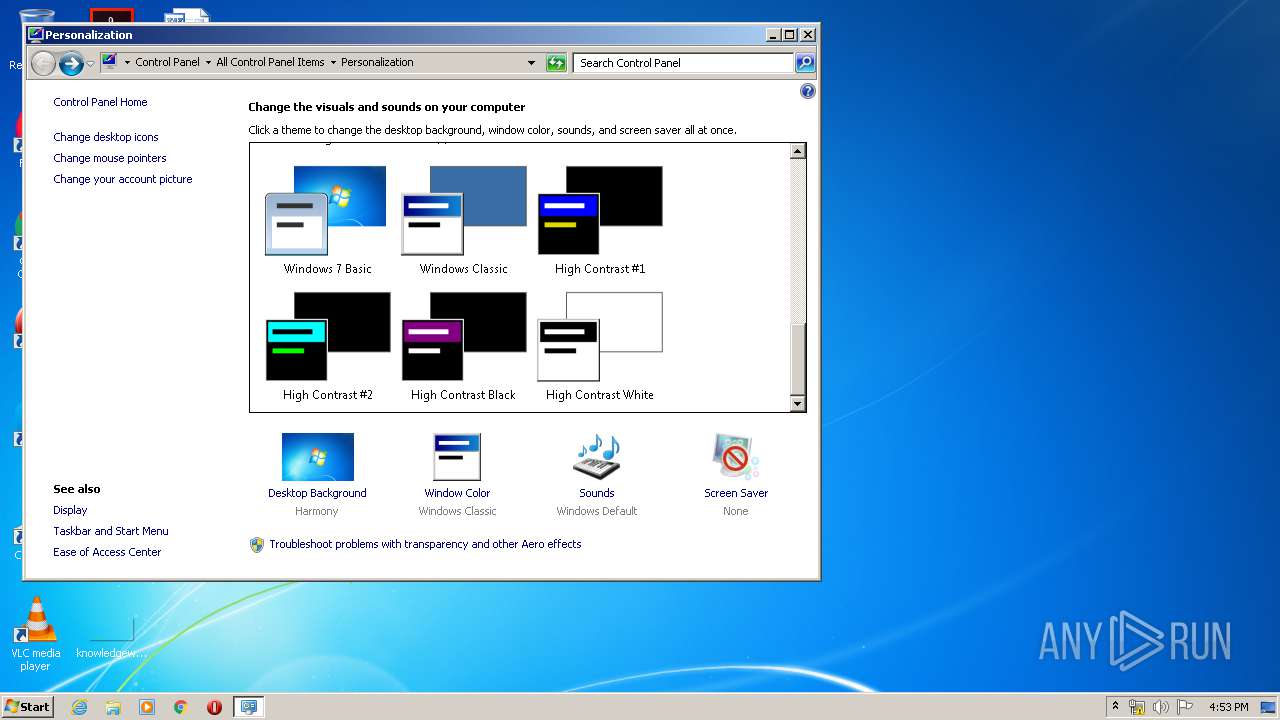Viewport: 1280px width, 720px height.
Task: Open Change desktop icons link
Action: pyautogui.click(x=106, y=137)
